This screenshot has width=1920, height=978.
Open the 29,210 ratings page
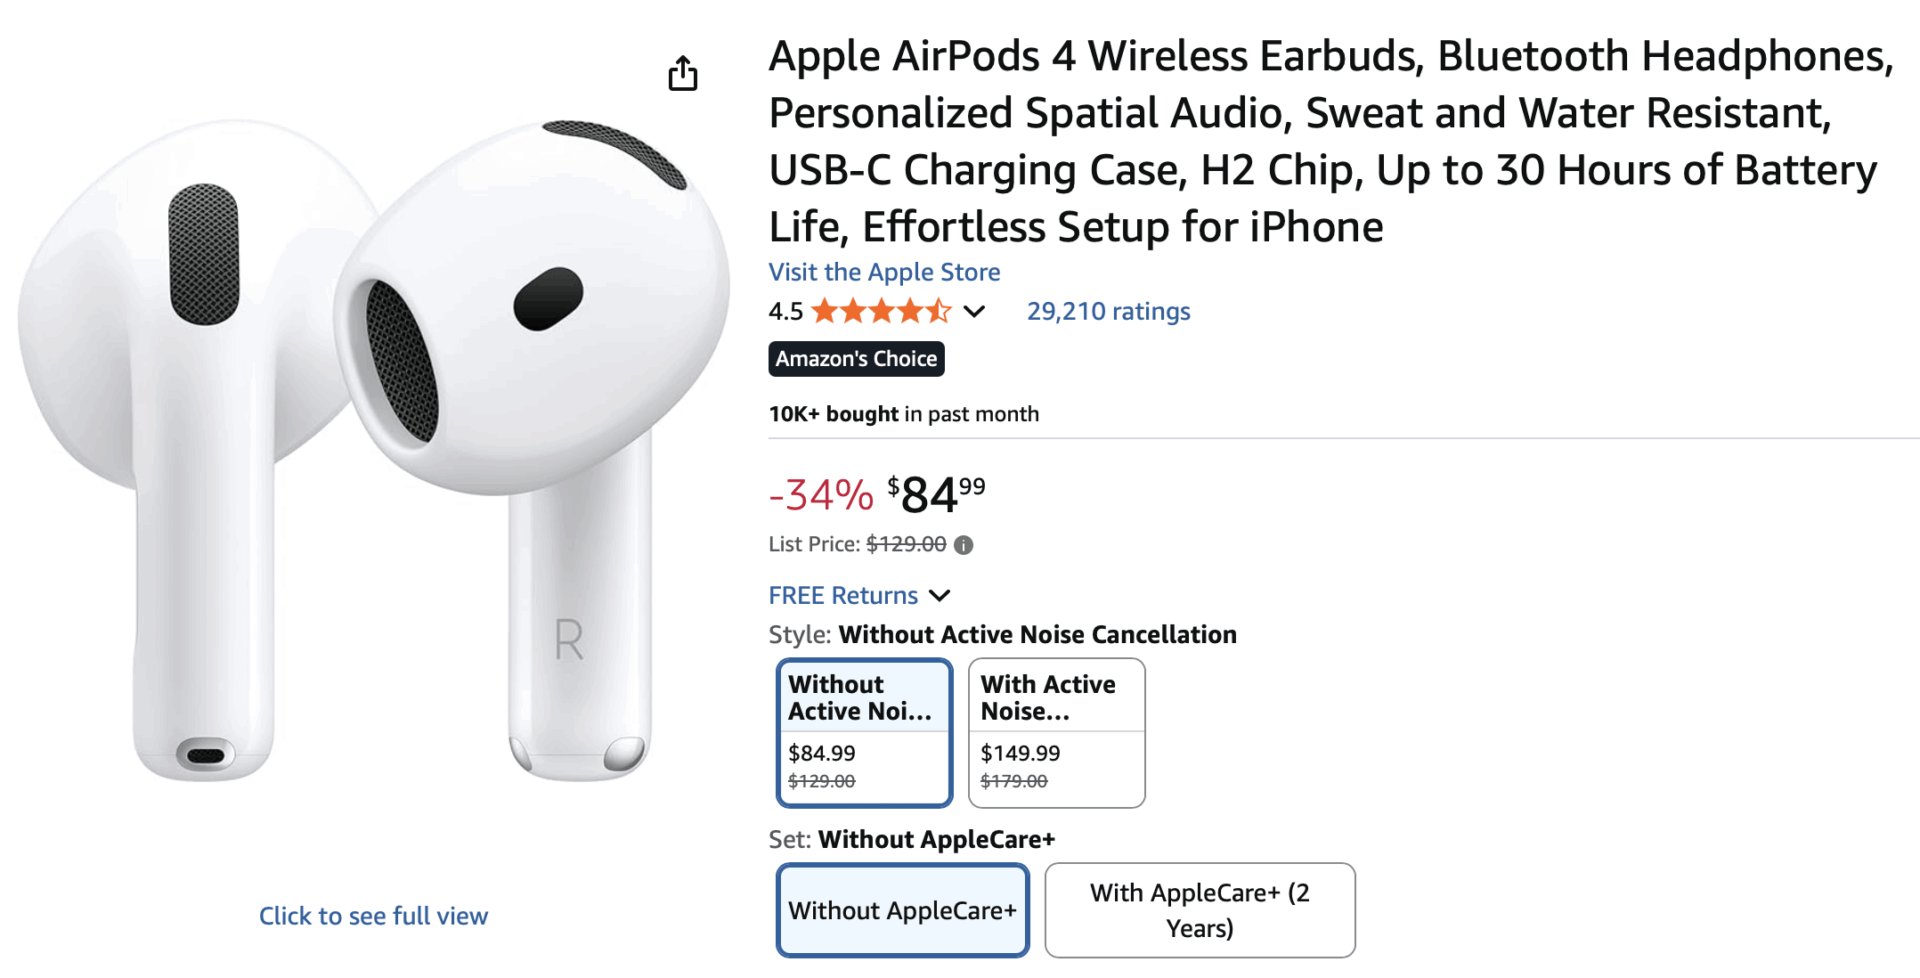1108,311
